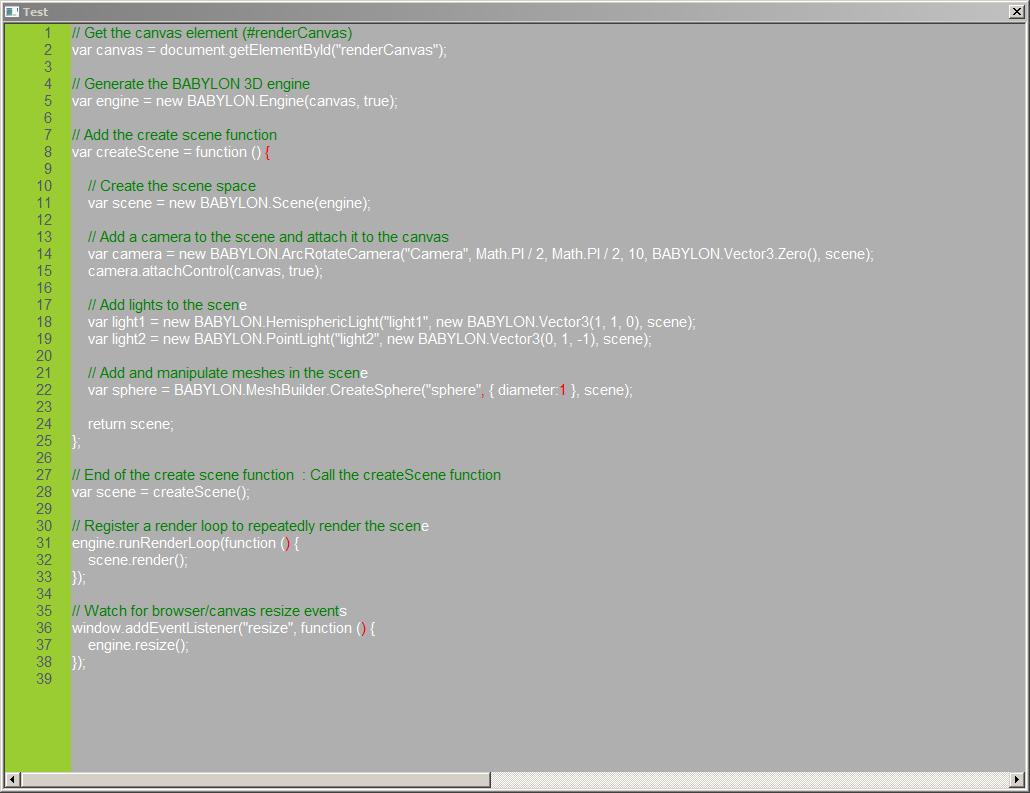1030x793 pixels.
Task: Click the horizontal scrollbar right arrow
Action: click(x=1017, y=779)
